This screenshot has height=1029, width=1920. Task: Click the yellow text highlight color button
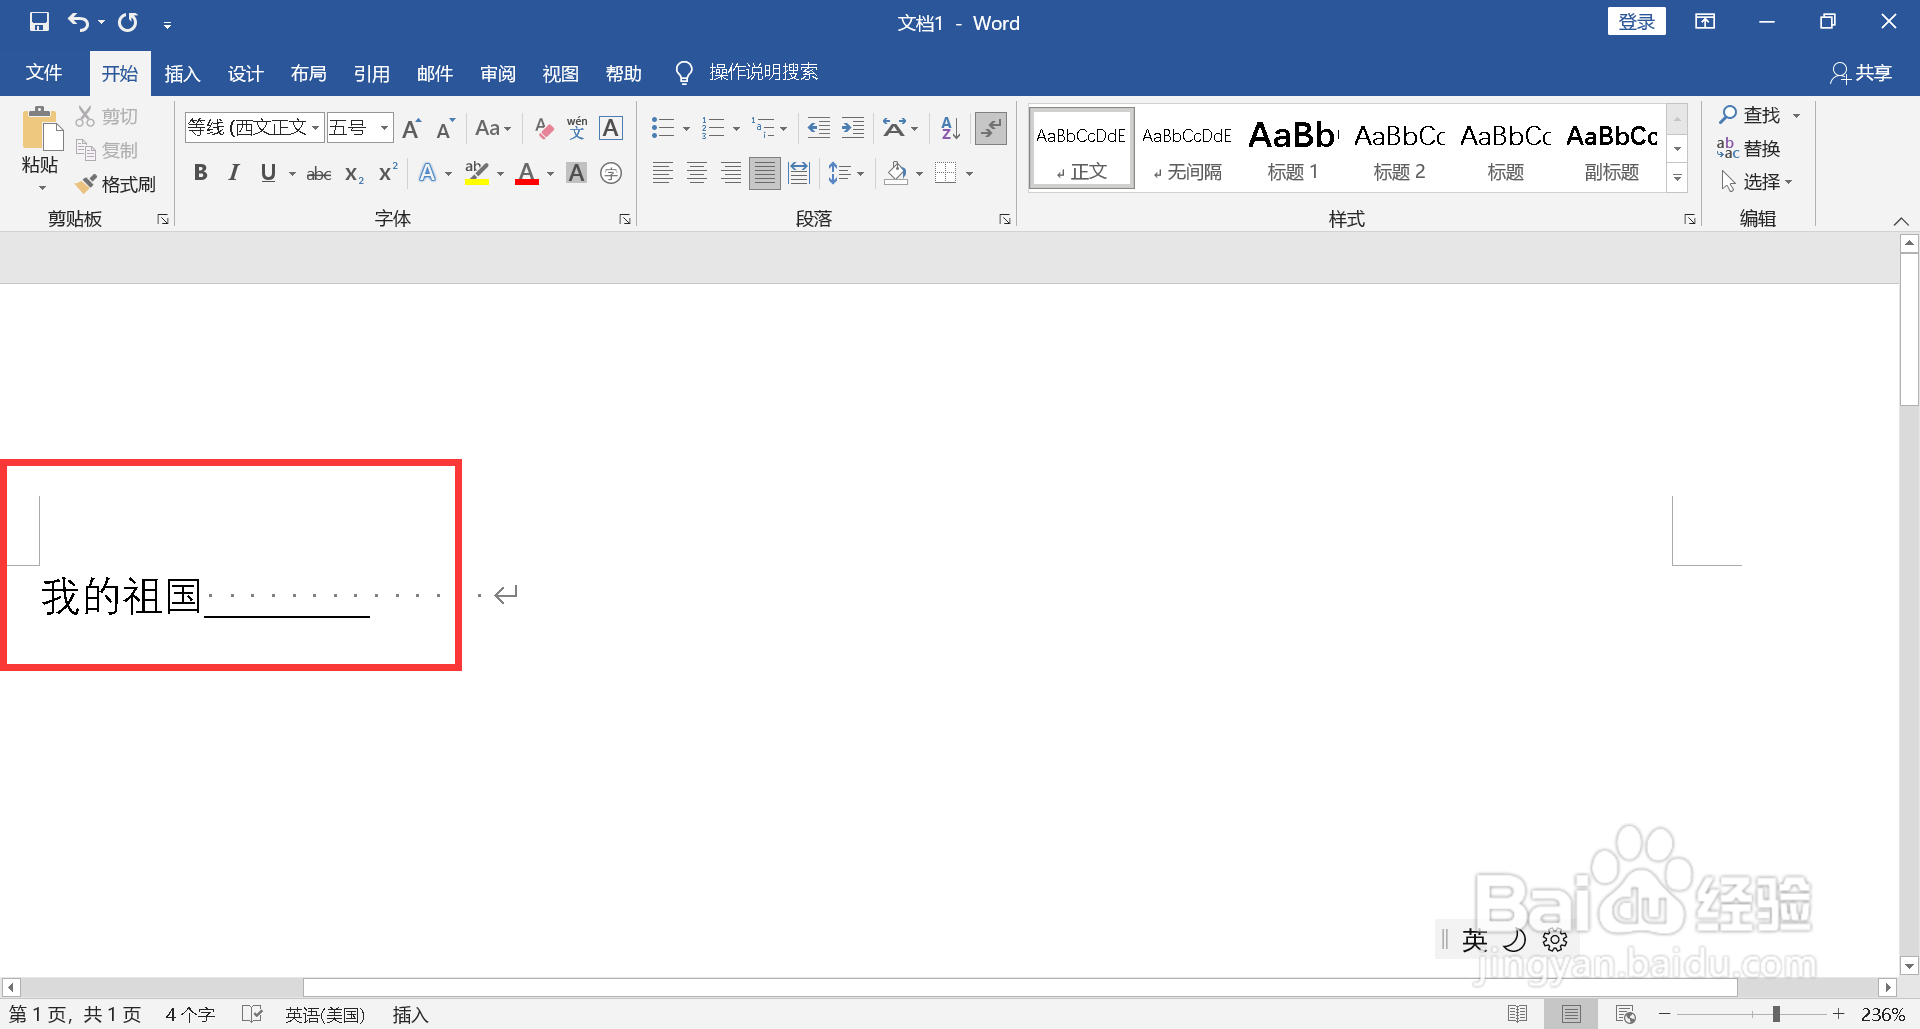477,173
